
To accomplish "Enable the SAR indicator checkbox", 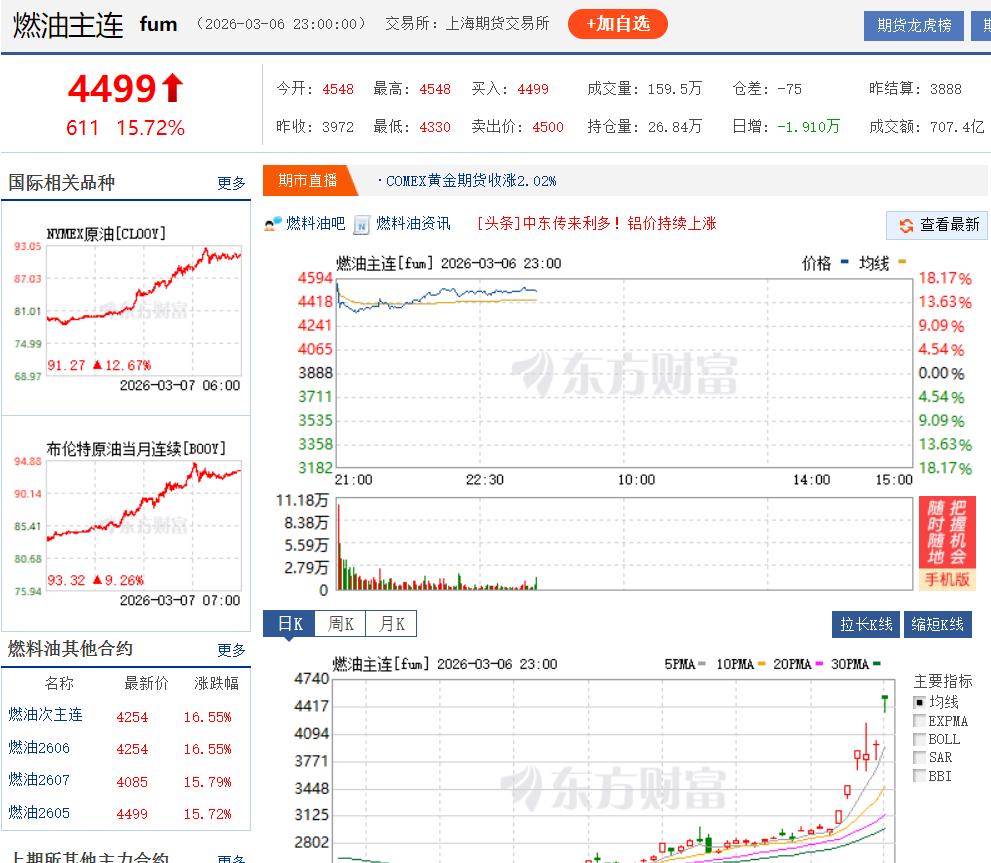I will click(x=920, y=757).
